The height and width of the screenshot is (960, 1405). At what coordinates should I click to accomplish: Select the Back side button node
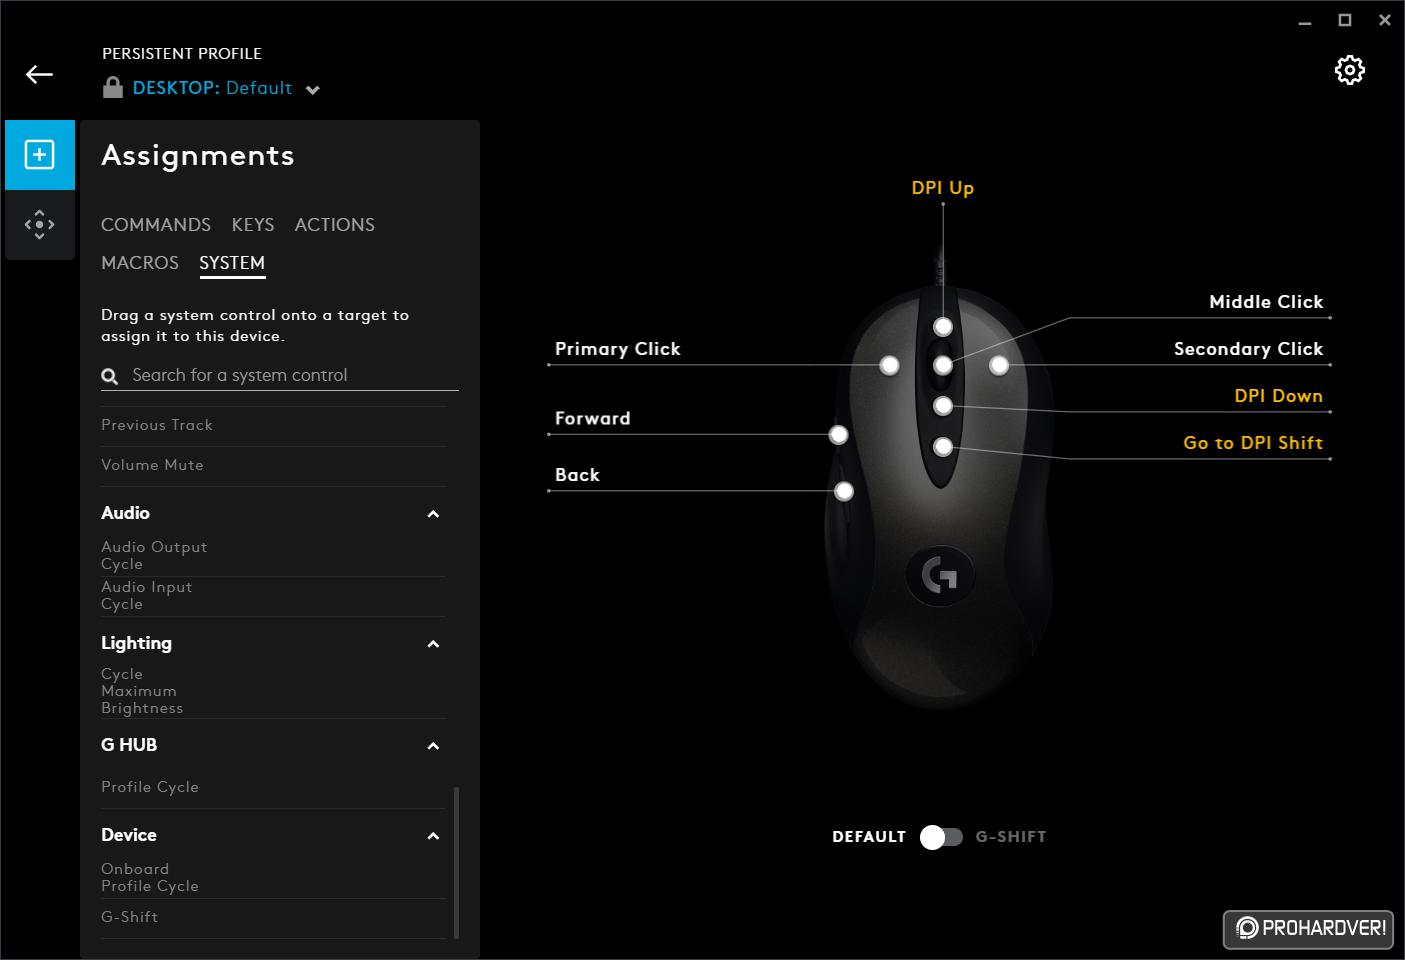(x=844, y=491)
